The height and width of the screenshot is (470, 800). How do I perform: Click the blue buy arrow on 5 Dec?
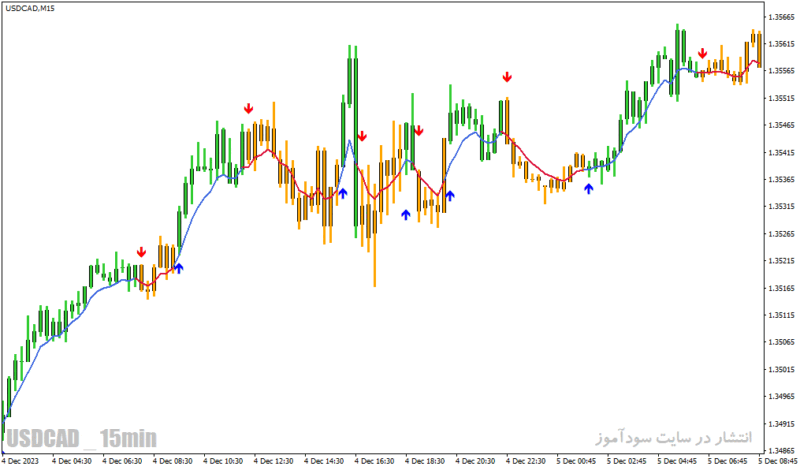[589, 189]
